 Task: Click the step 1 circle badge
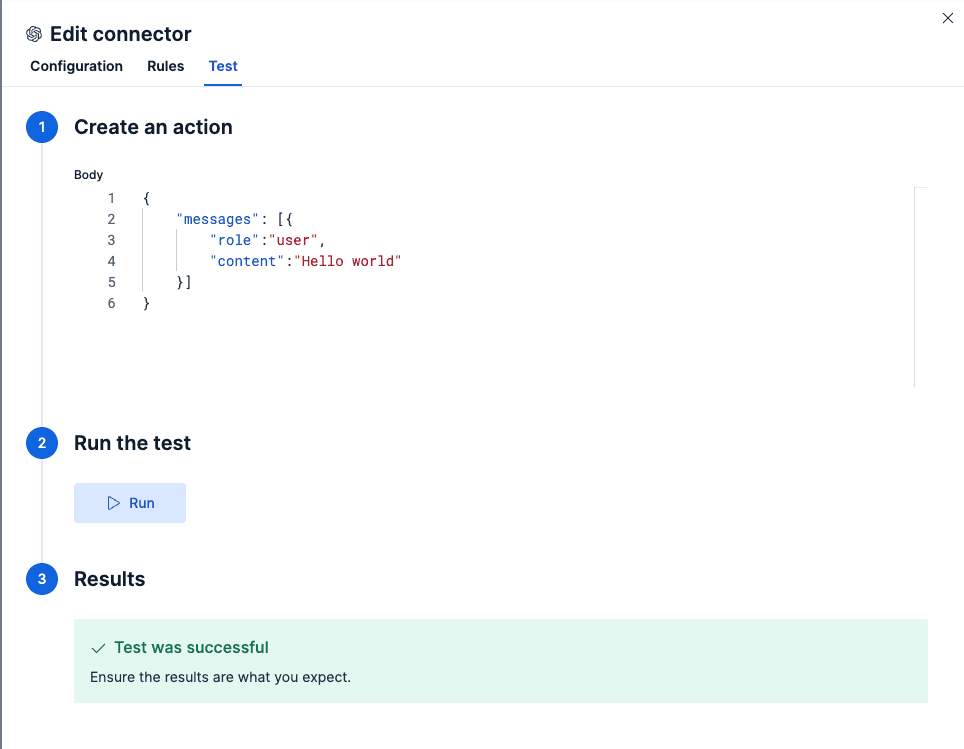[42, 128]
